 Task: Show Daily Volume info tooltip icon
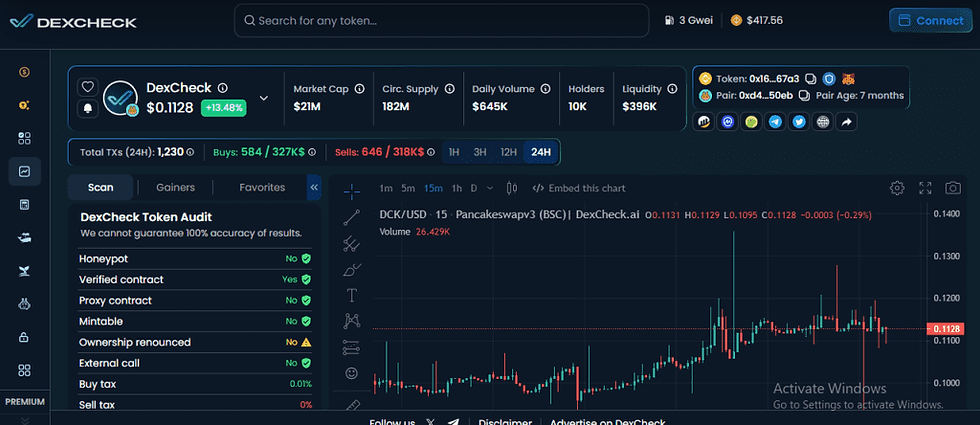pyautogui.click(x=546, y=89)
